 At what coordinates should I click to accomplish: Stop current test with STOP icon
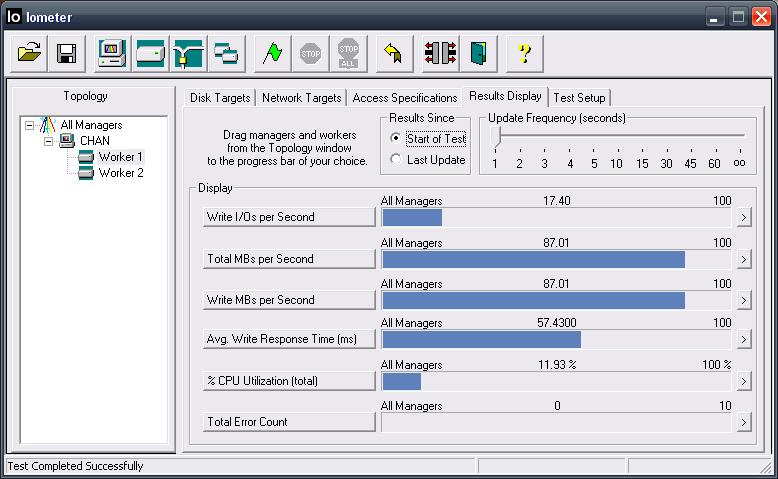pos(311,54)
